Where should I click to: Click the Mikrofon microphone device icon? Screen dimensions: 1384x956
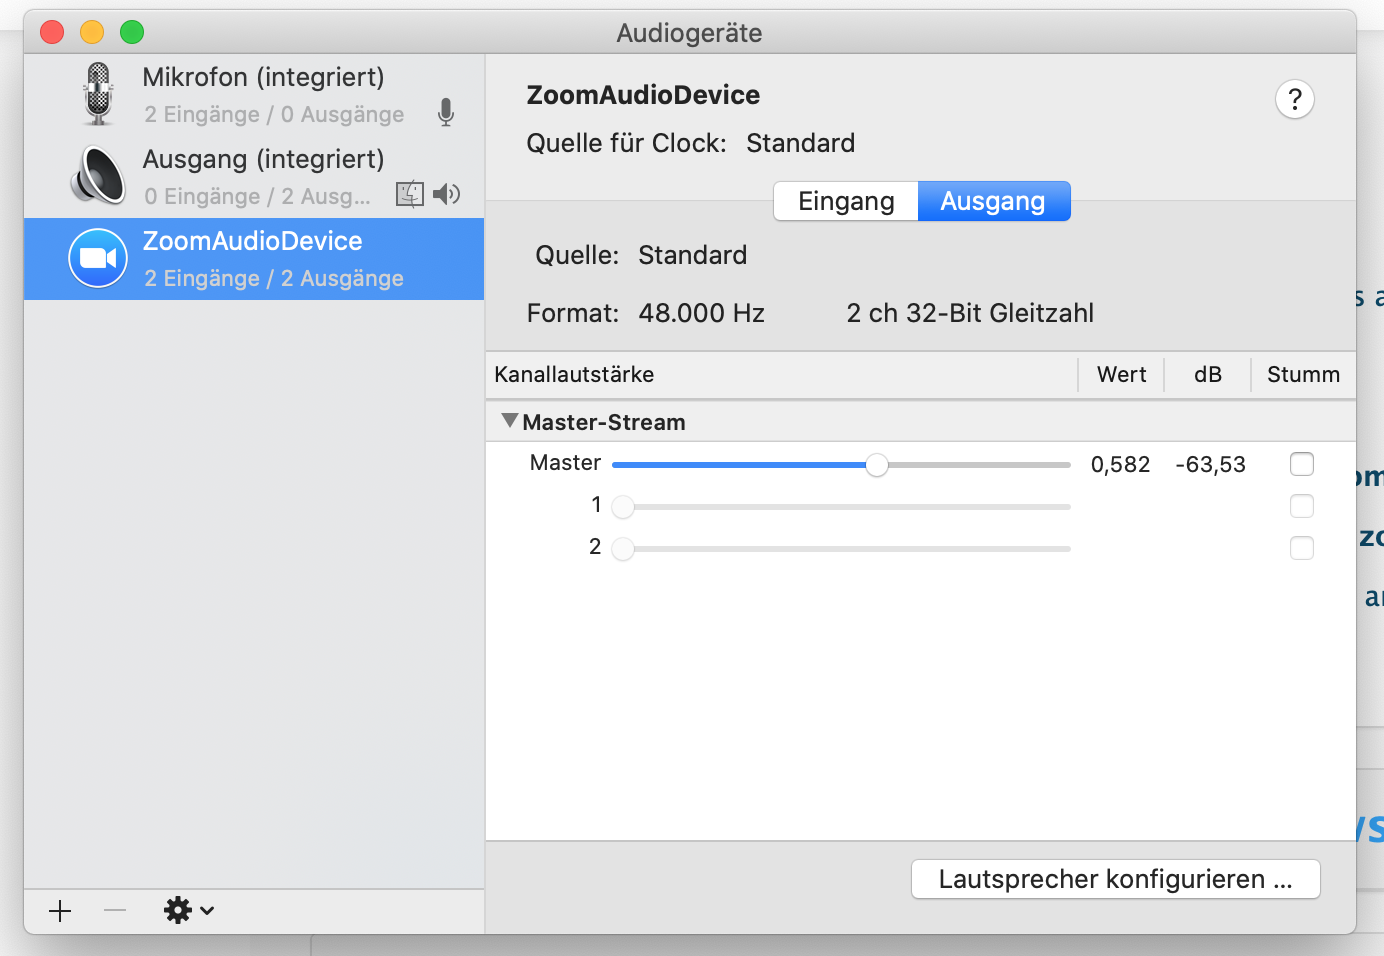coord(98,94)
